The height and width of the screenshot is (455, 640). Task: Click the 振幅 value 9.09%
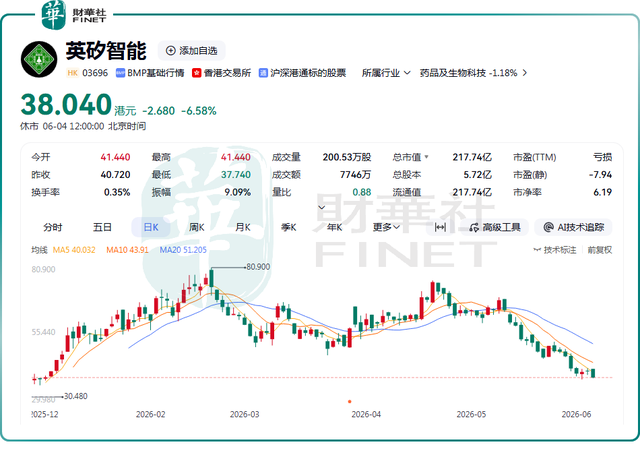coord(238,192)
